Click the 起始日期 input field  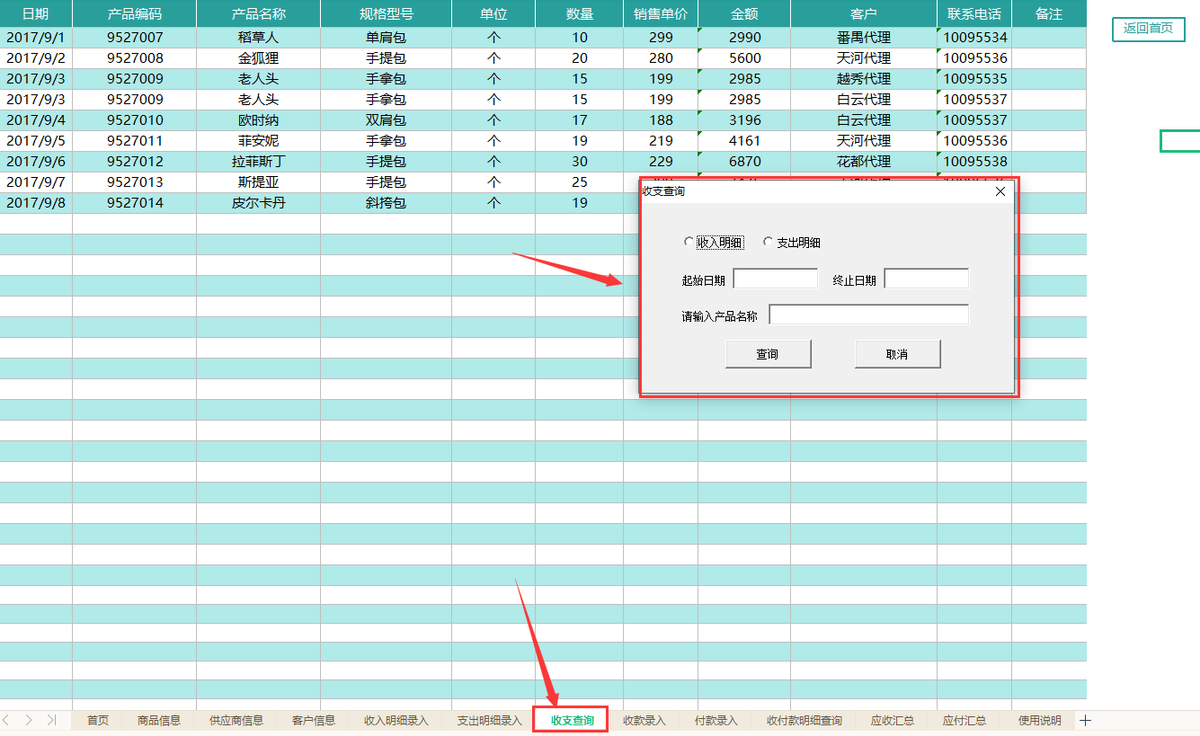point(776,278)
